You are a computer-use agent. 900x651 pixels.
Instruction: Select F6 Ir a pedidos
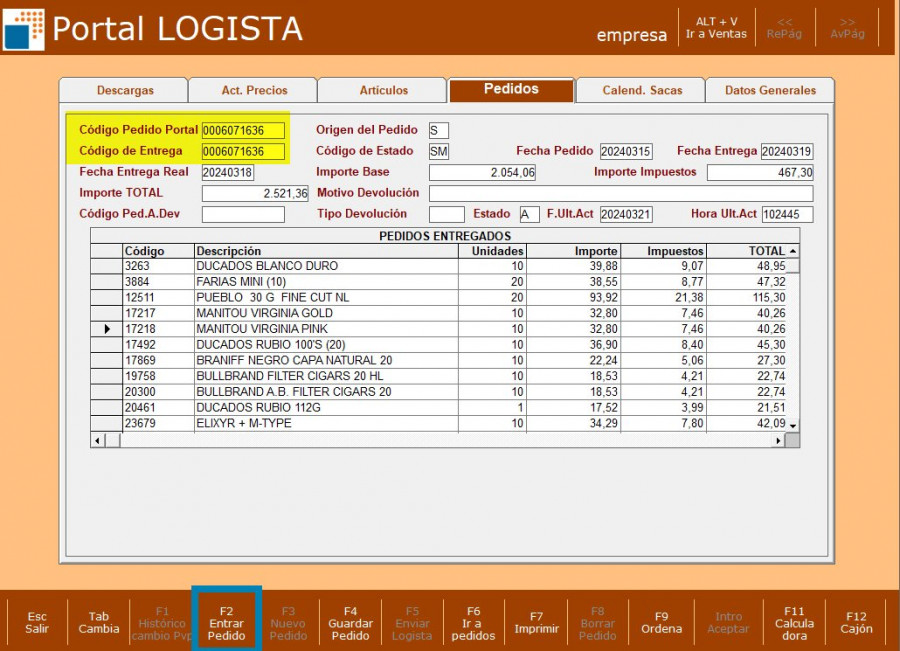(x=473, y=622)
